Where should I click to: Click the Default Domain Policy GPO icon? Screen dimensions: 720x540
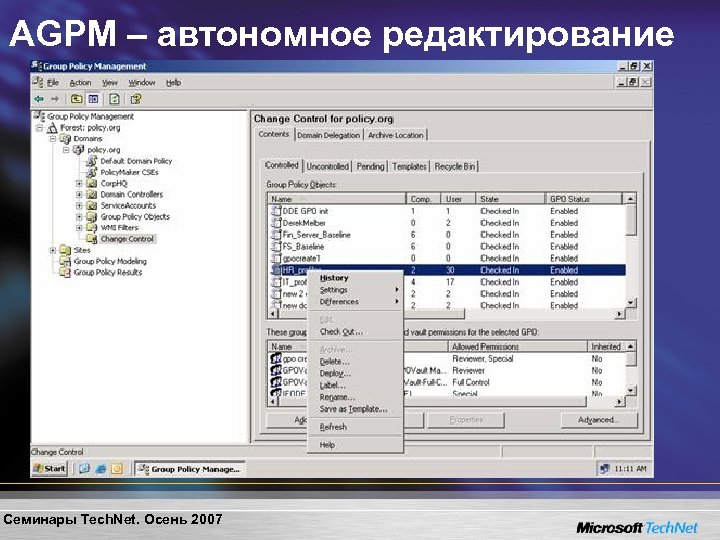click(x=92, y=161)
